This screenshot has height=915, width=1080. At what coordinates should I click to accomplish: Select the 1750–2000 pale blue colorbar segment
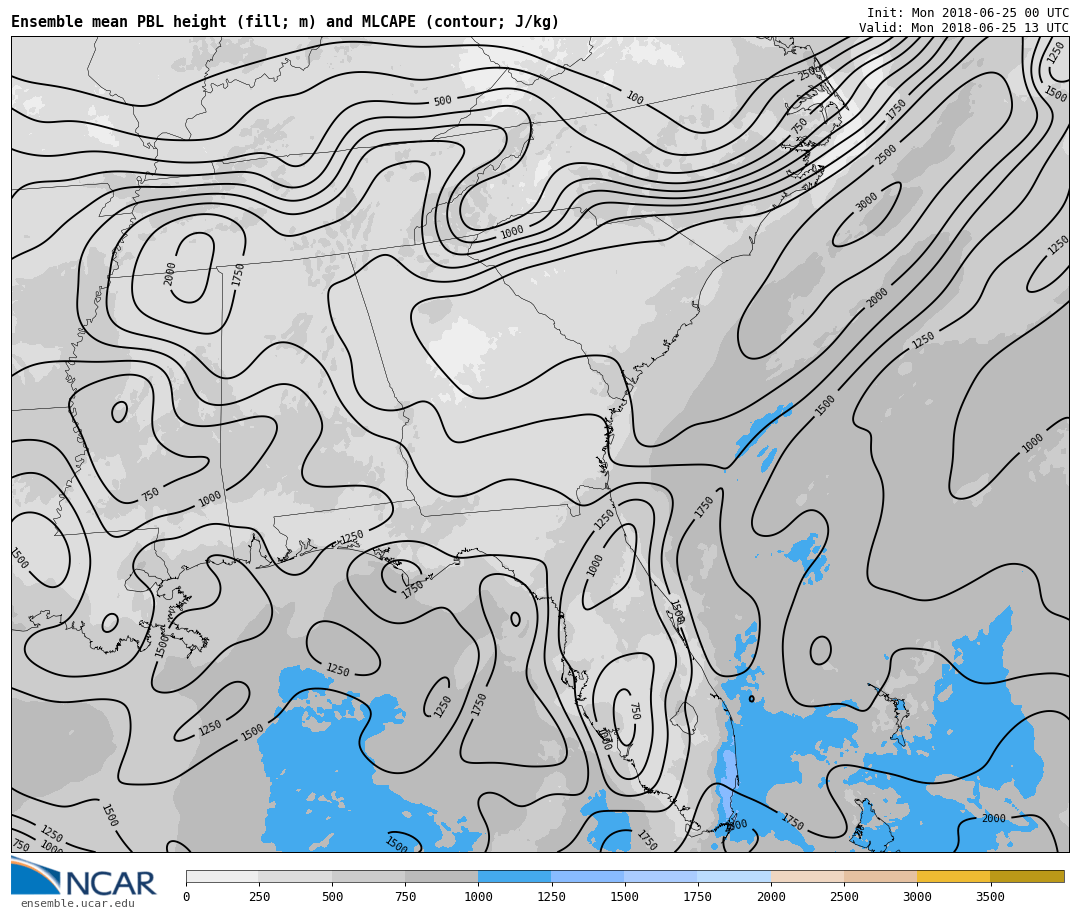pos(734,876)
